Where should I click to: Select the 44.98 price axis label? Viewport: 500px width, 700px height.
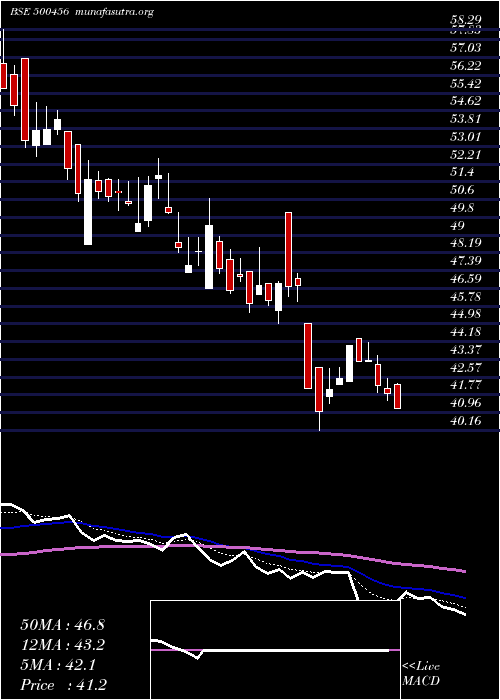(x=466, y=314)
